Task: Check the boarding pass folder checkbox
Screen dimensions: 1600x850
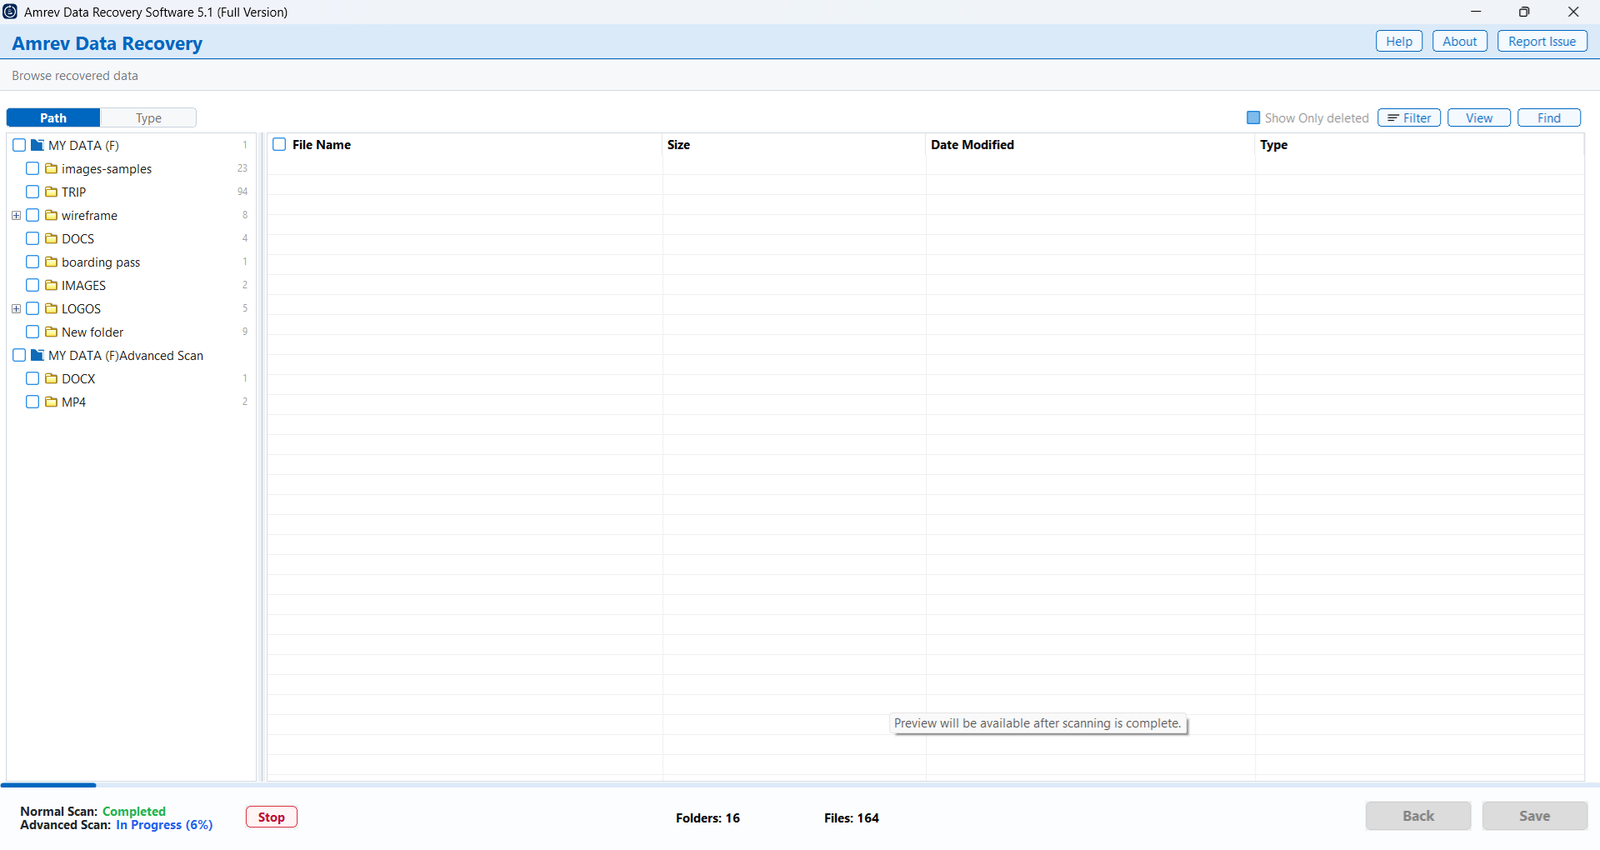Action: click(x=33, y=262)
